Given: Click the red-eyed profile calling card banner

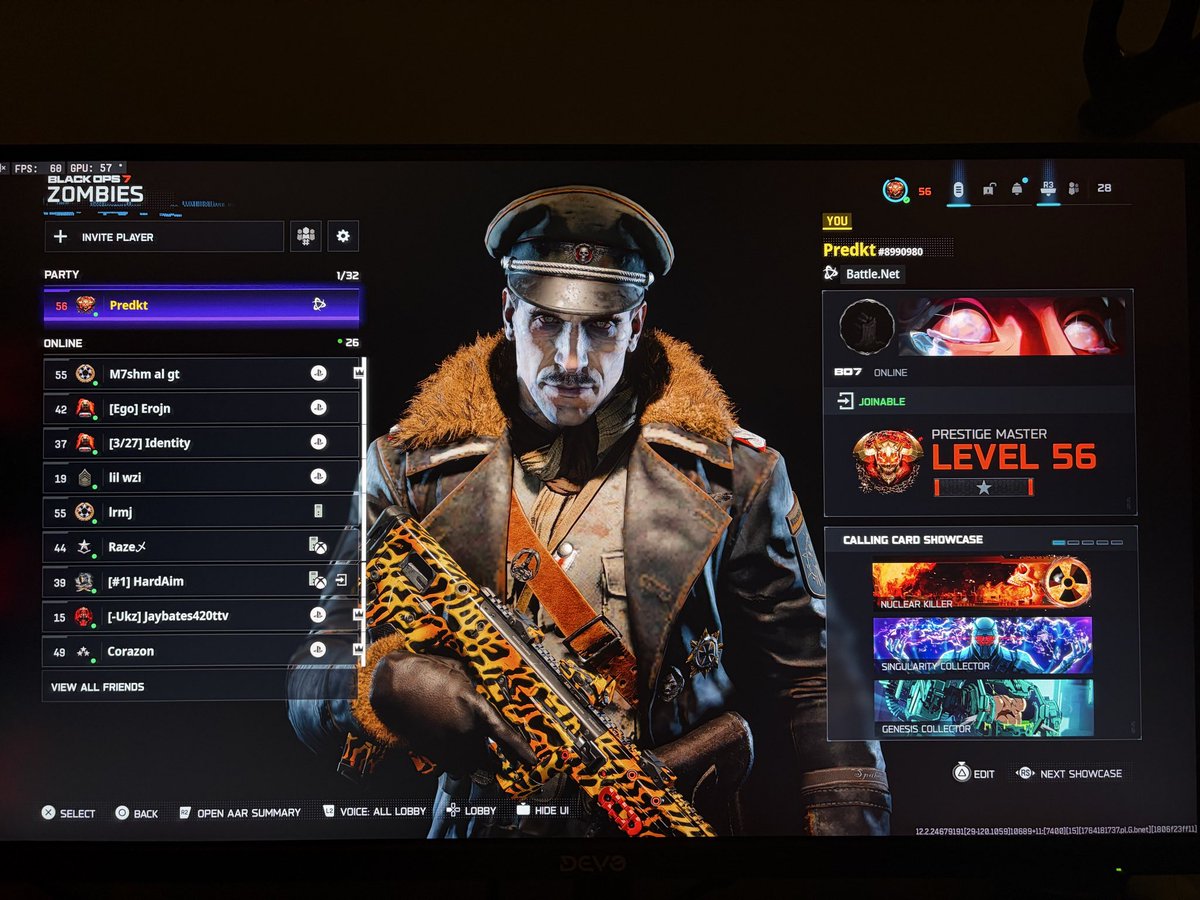Looking at the screenshot, I should (x=1011, y=327).
